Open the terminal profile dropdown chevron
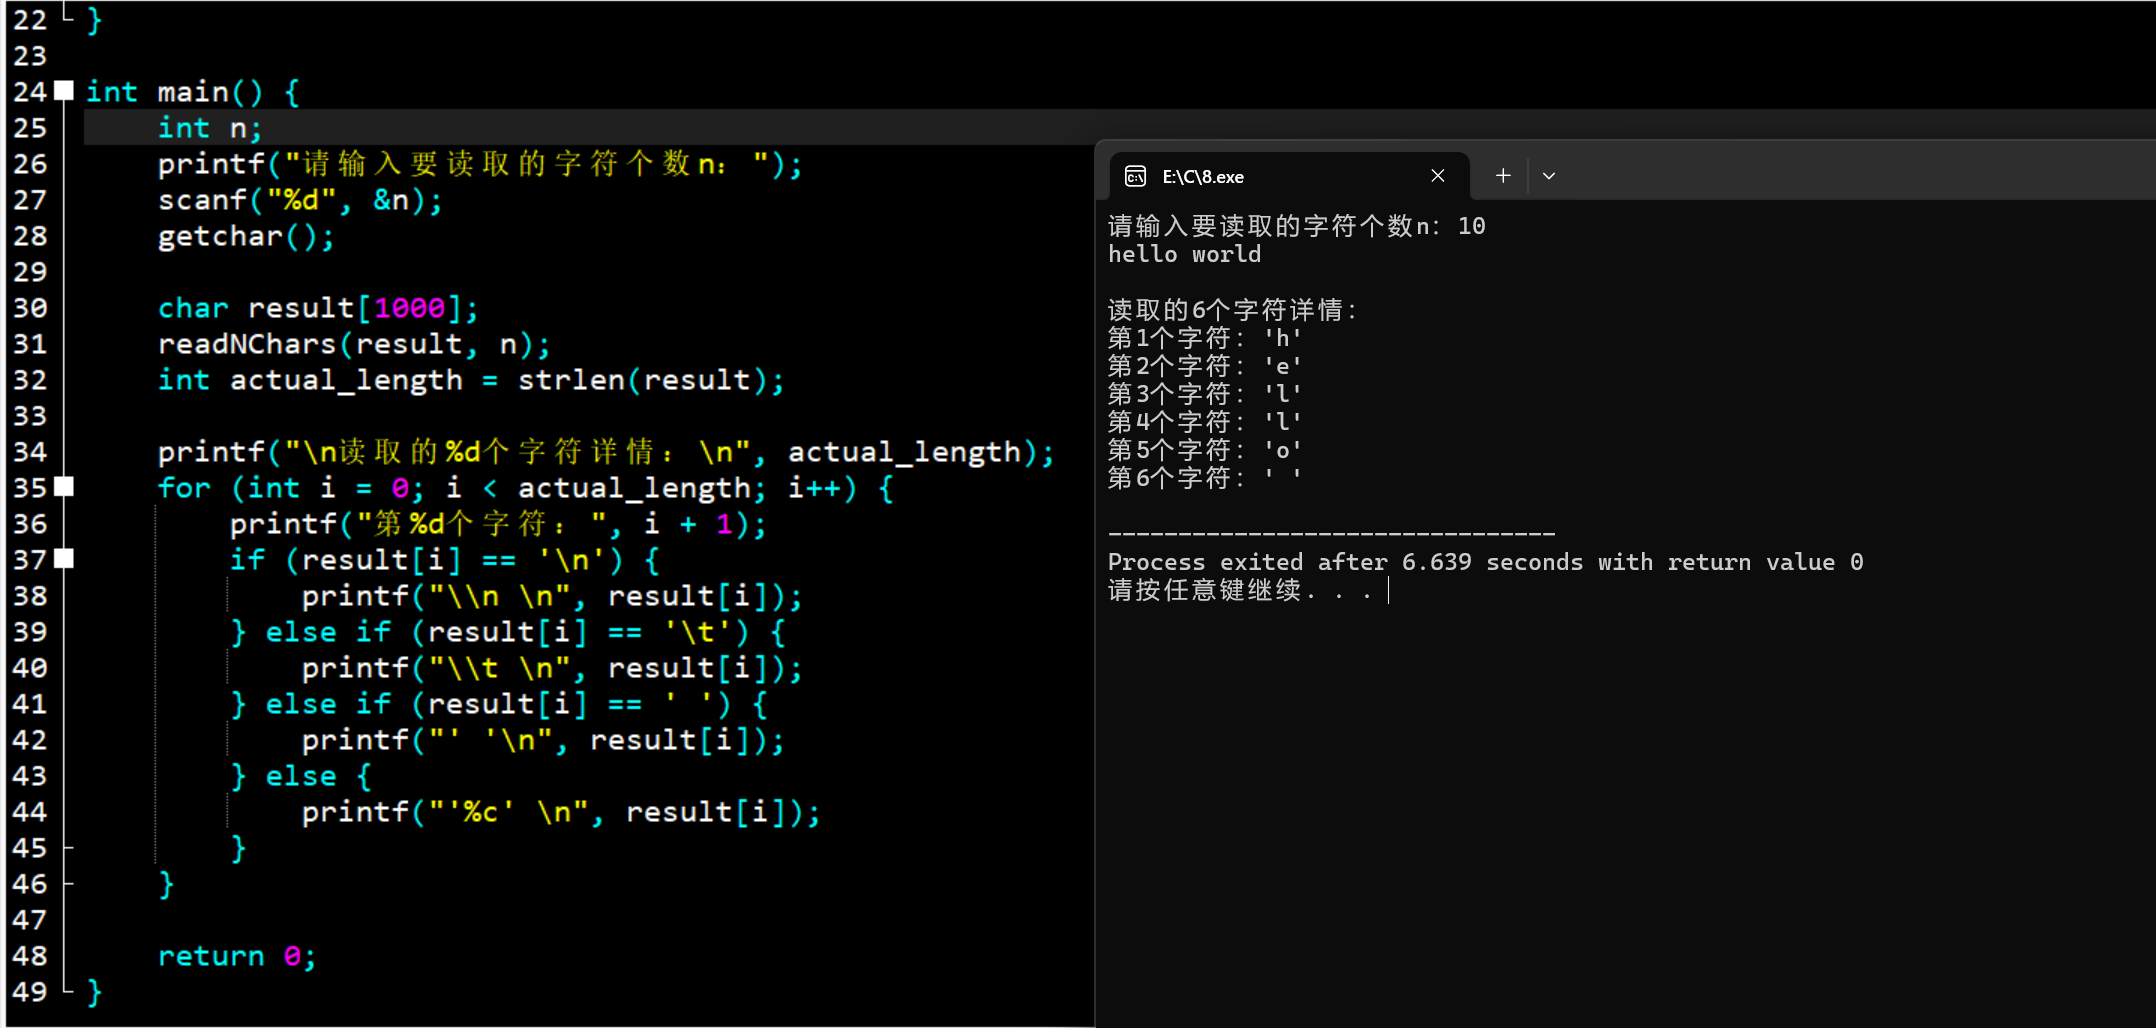2156x1028 pixels. [x=1549, y=176]
